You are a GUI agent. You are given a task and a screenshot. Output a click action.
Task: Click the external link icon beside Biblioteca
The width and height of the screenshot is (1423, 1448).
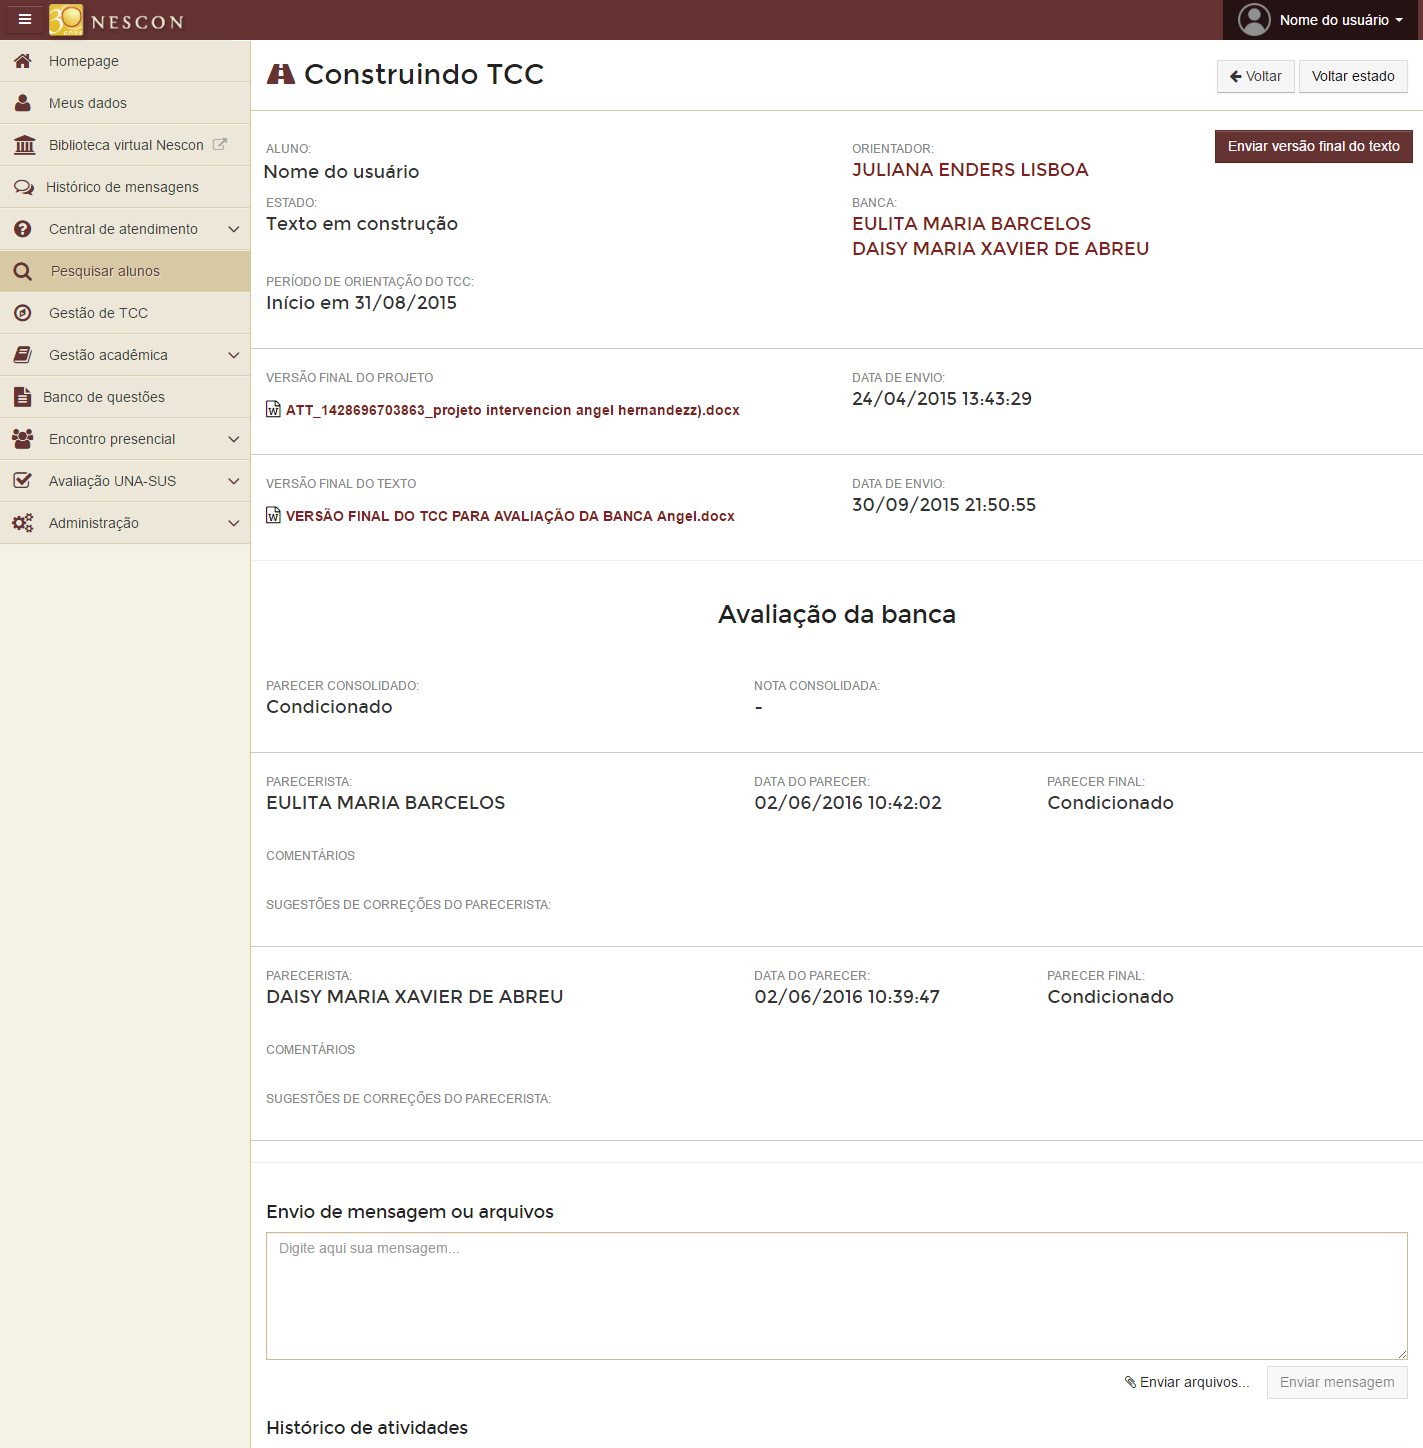pyautogui.click(x=220, y=144)
